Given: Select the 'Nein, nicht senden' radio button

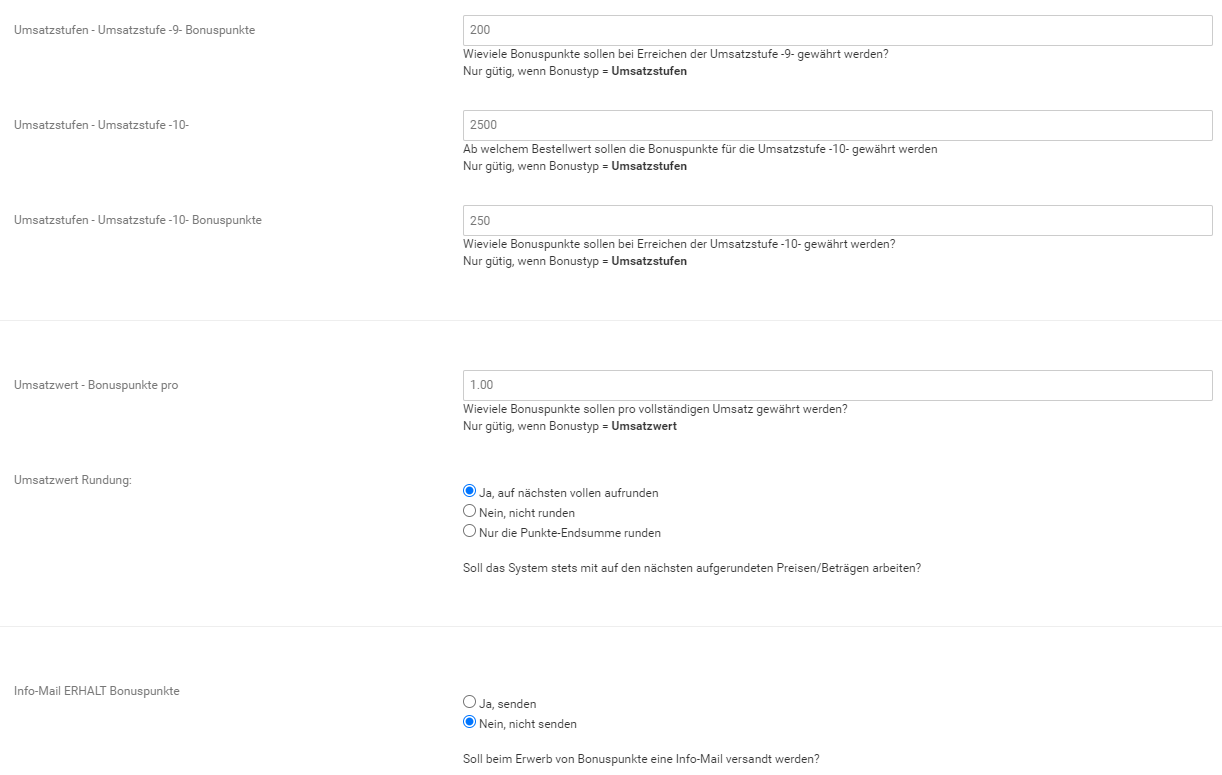Looking at the screenshot, I should coord(470,722).
